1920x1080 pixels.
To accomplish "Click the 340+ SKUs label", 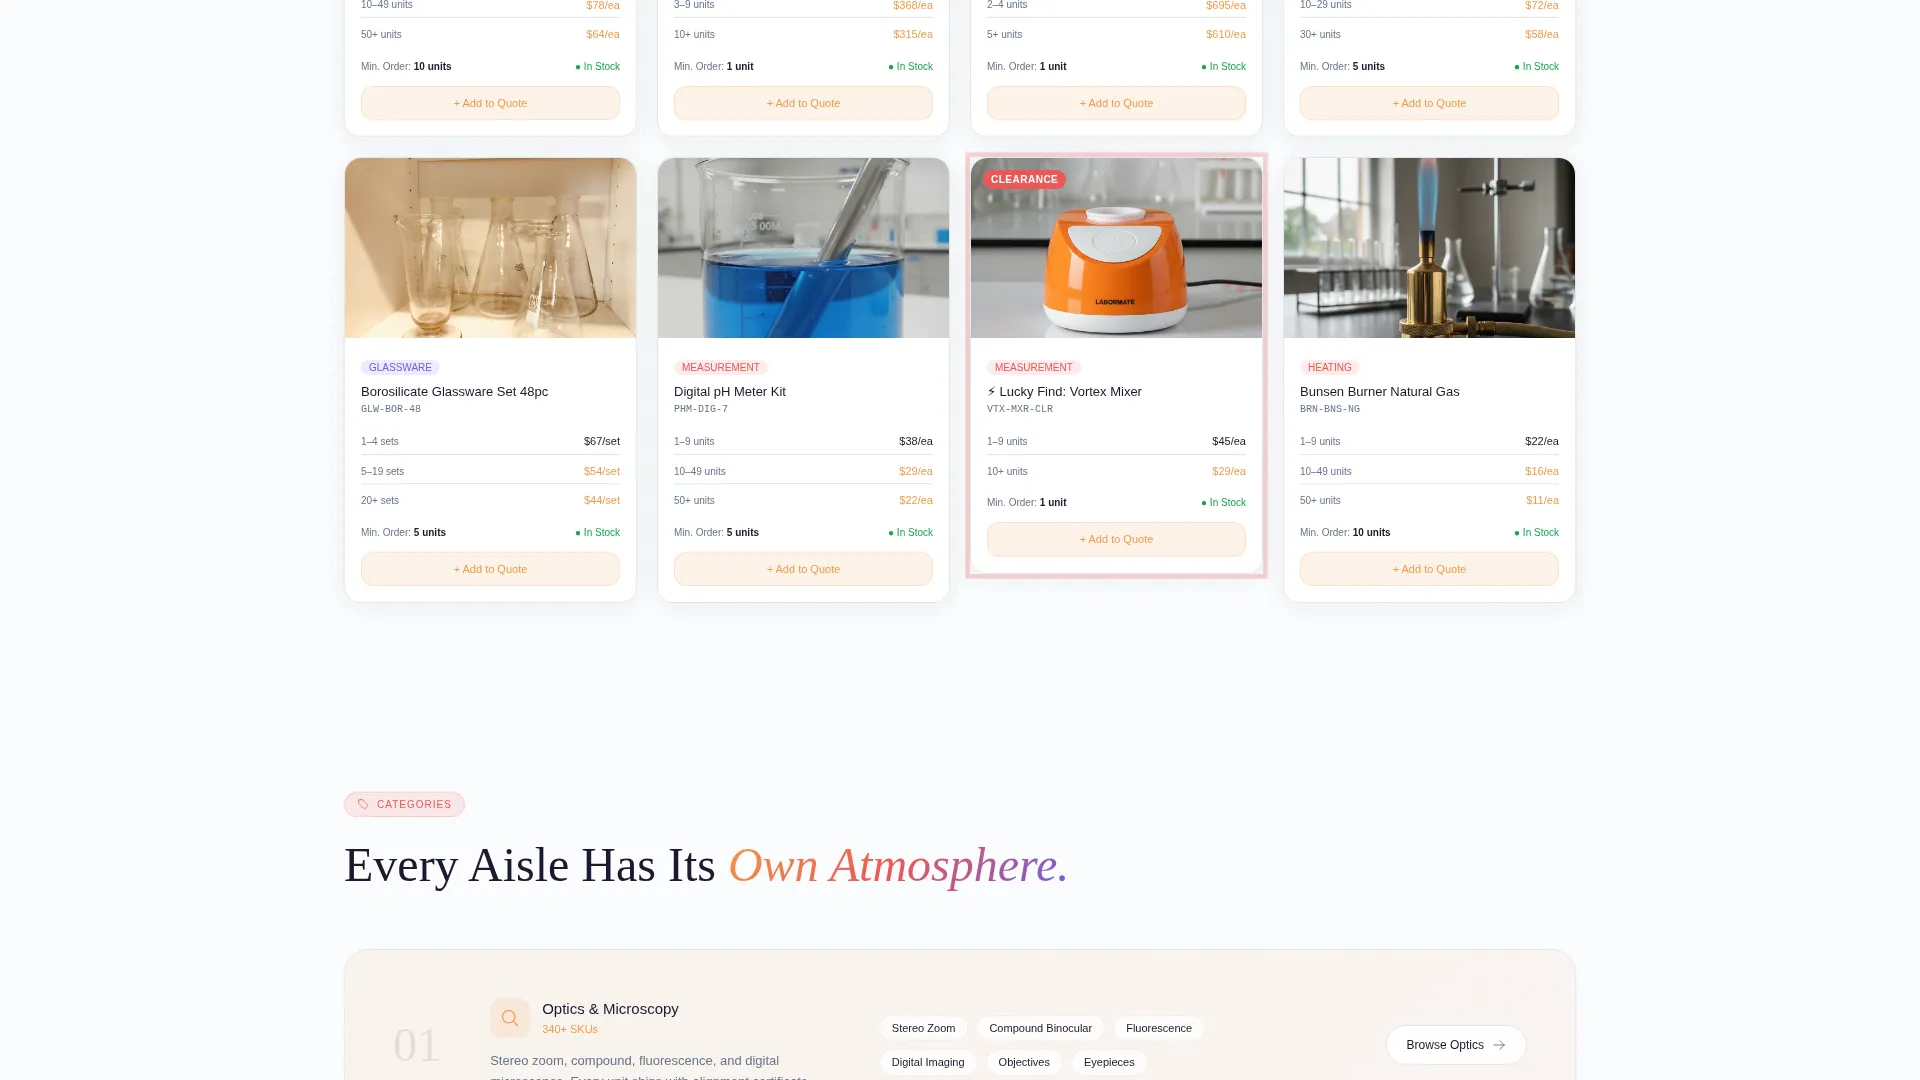I will 570,1029.
